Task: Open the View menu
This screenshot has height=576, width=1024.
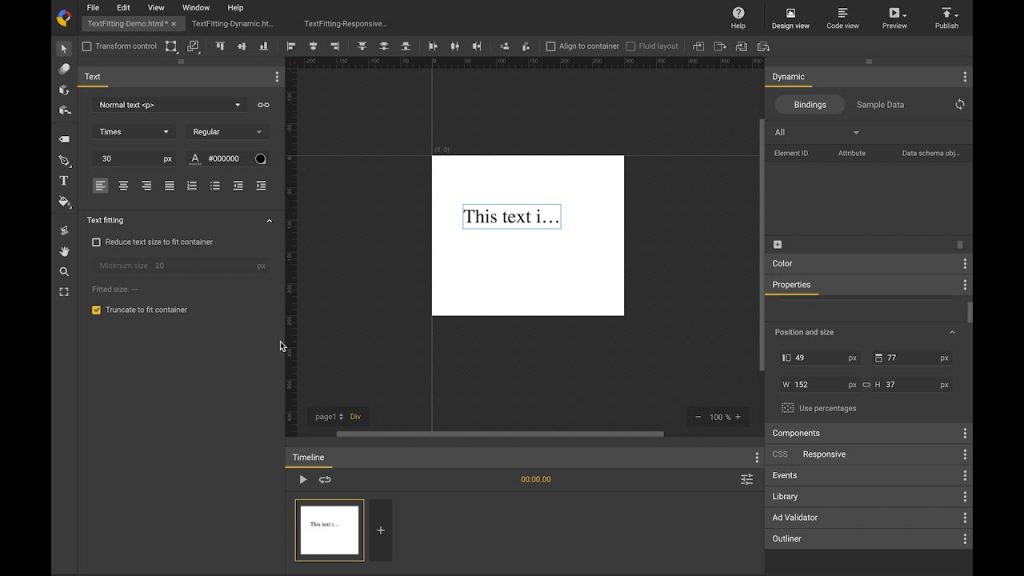Action: [x=155, y=8]
